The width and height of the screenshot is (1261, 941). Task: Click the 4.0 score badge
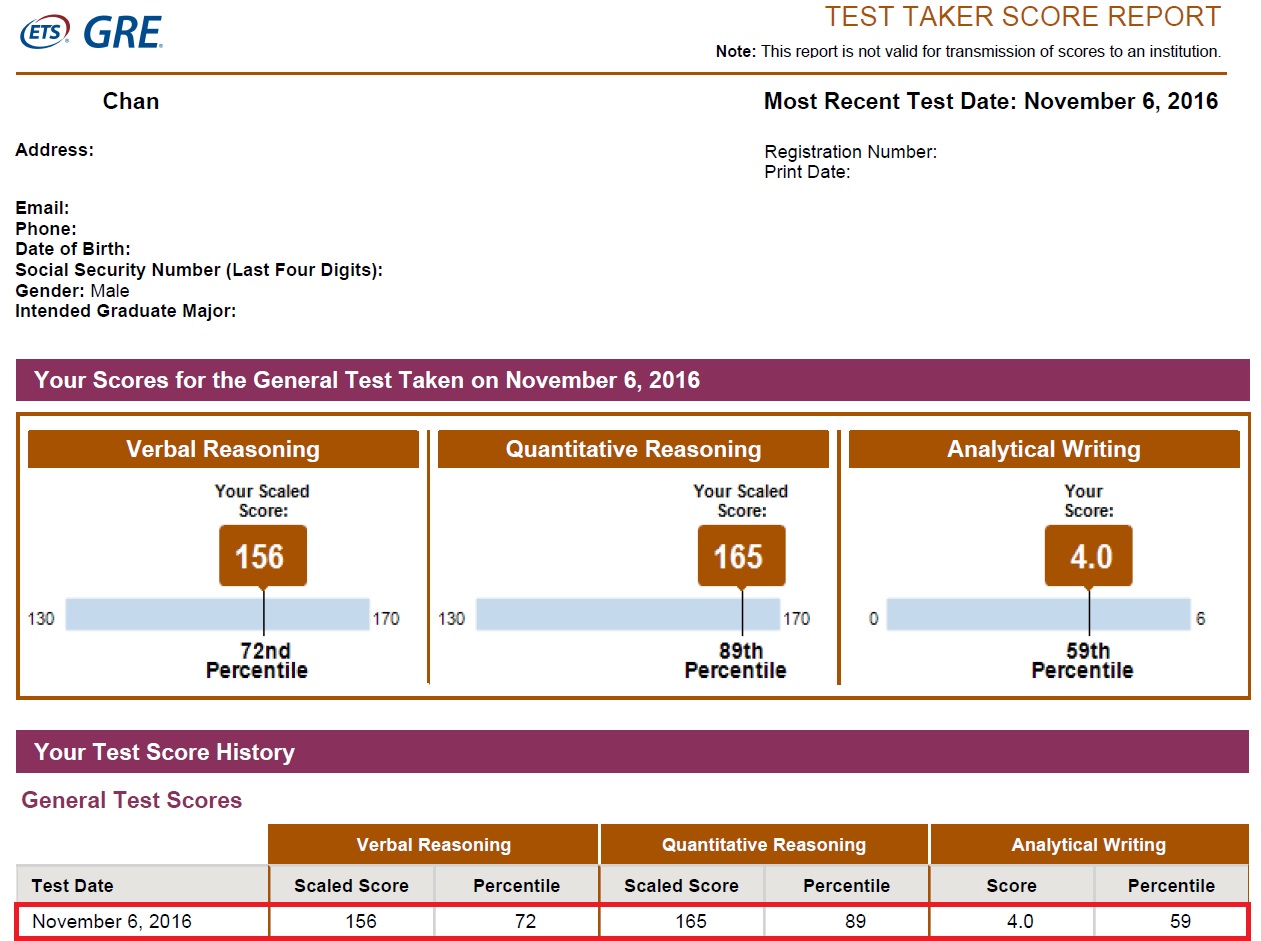tap(1088, 556)
